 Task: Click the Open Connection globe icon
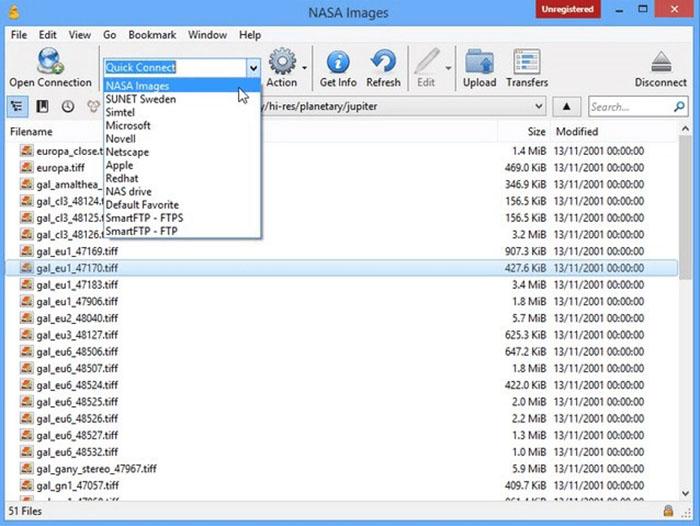(x=50, y=61)
